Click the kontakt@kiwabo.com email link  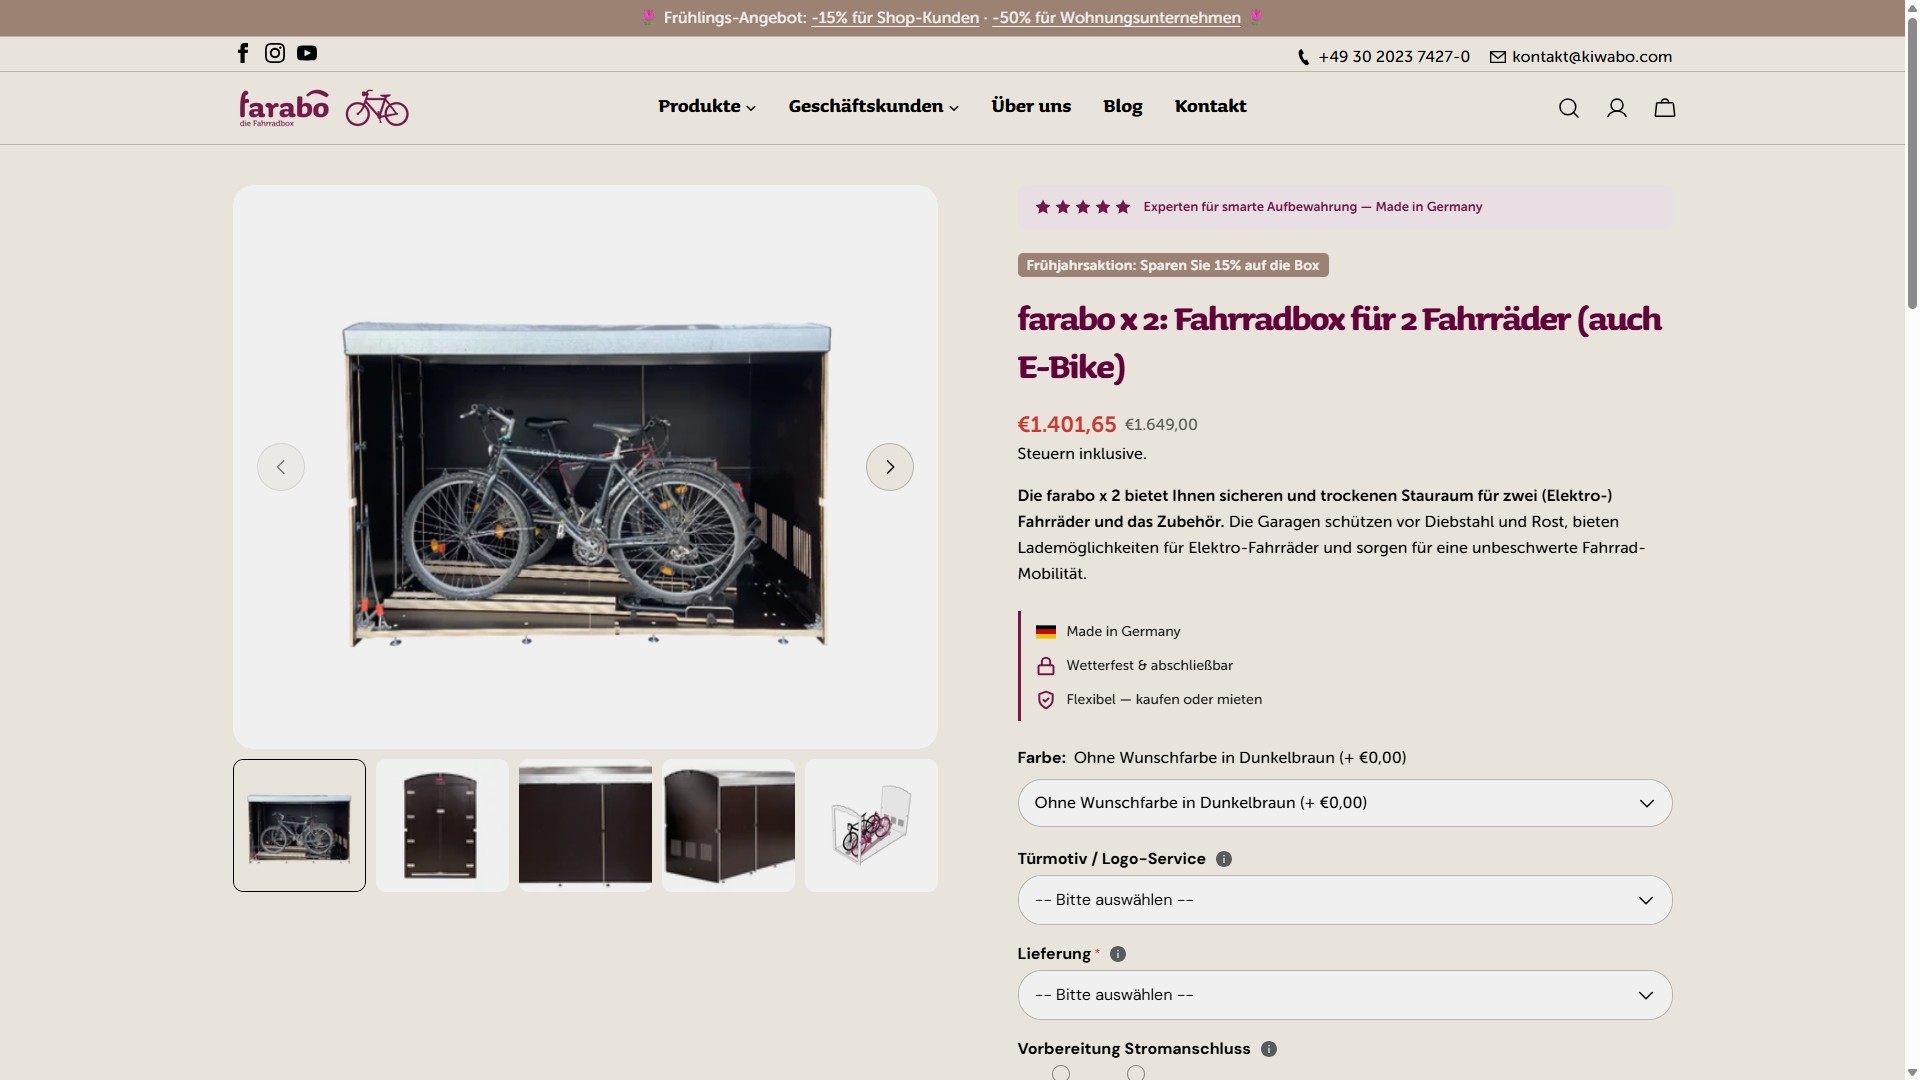coord(1591,57)
